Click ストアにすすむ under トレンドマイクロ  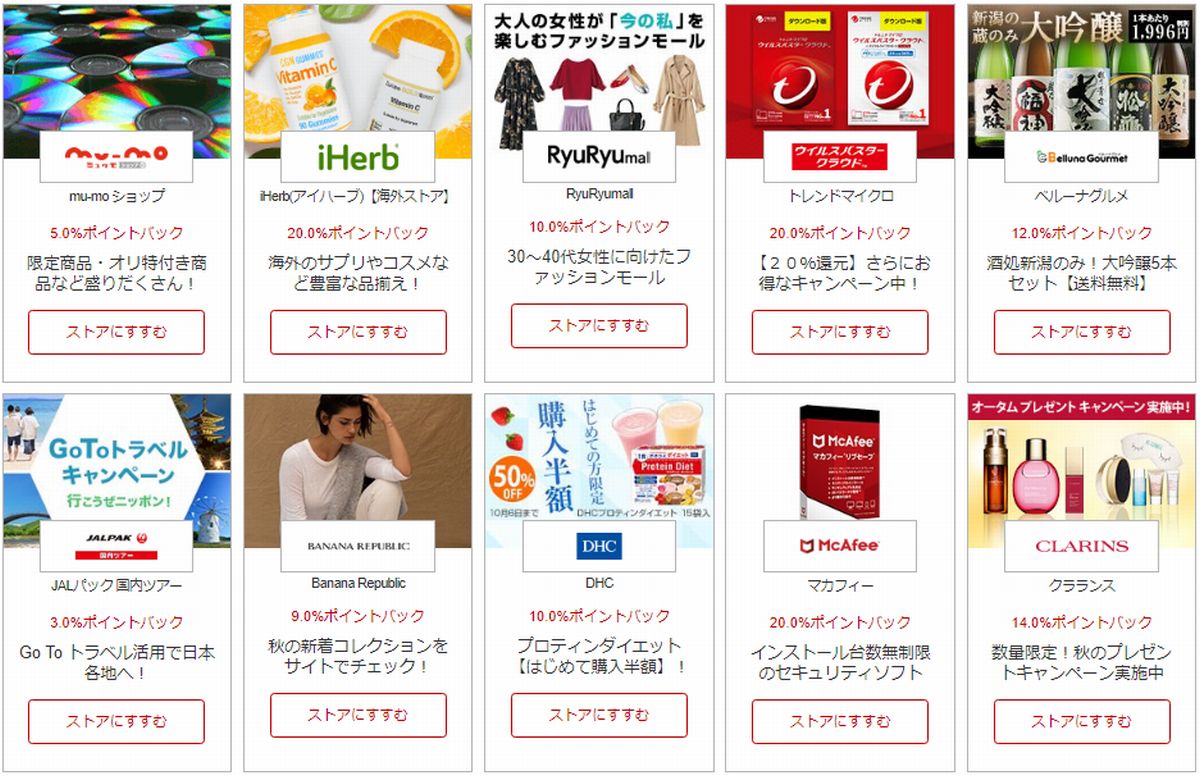click(840, 332)
